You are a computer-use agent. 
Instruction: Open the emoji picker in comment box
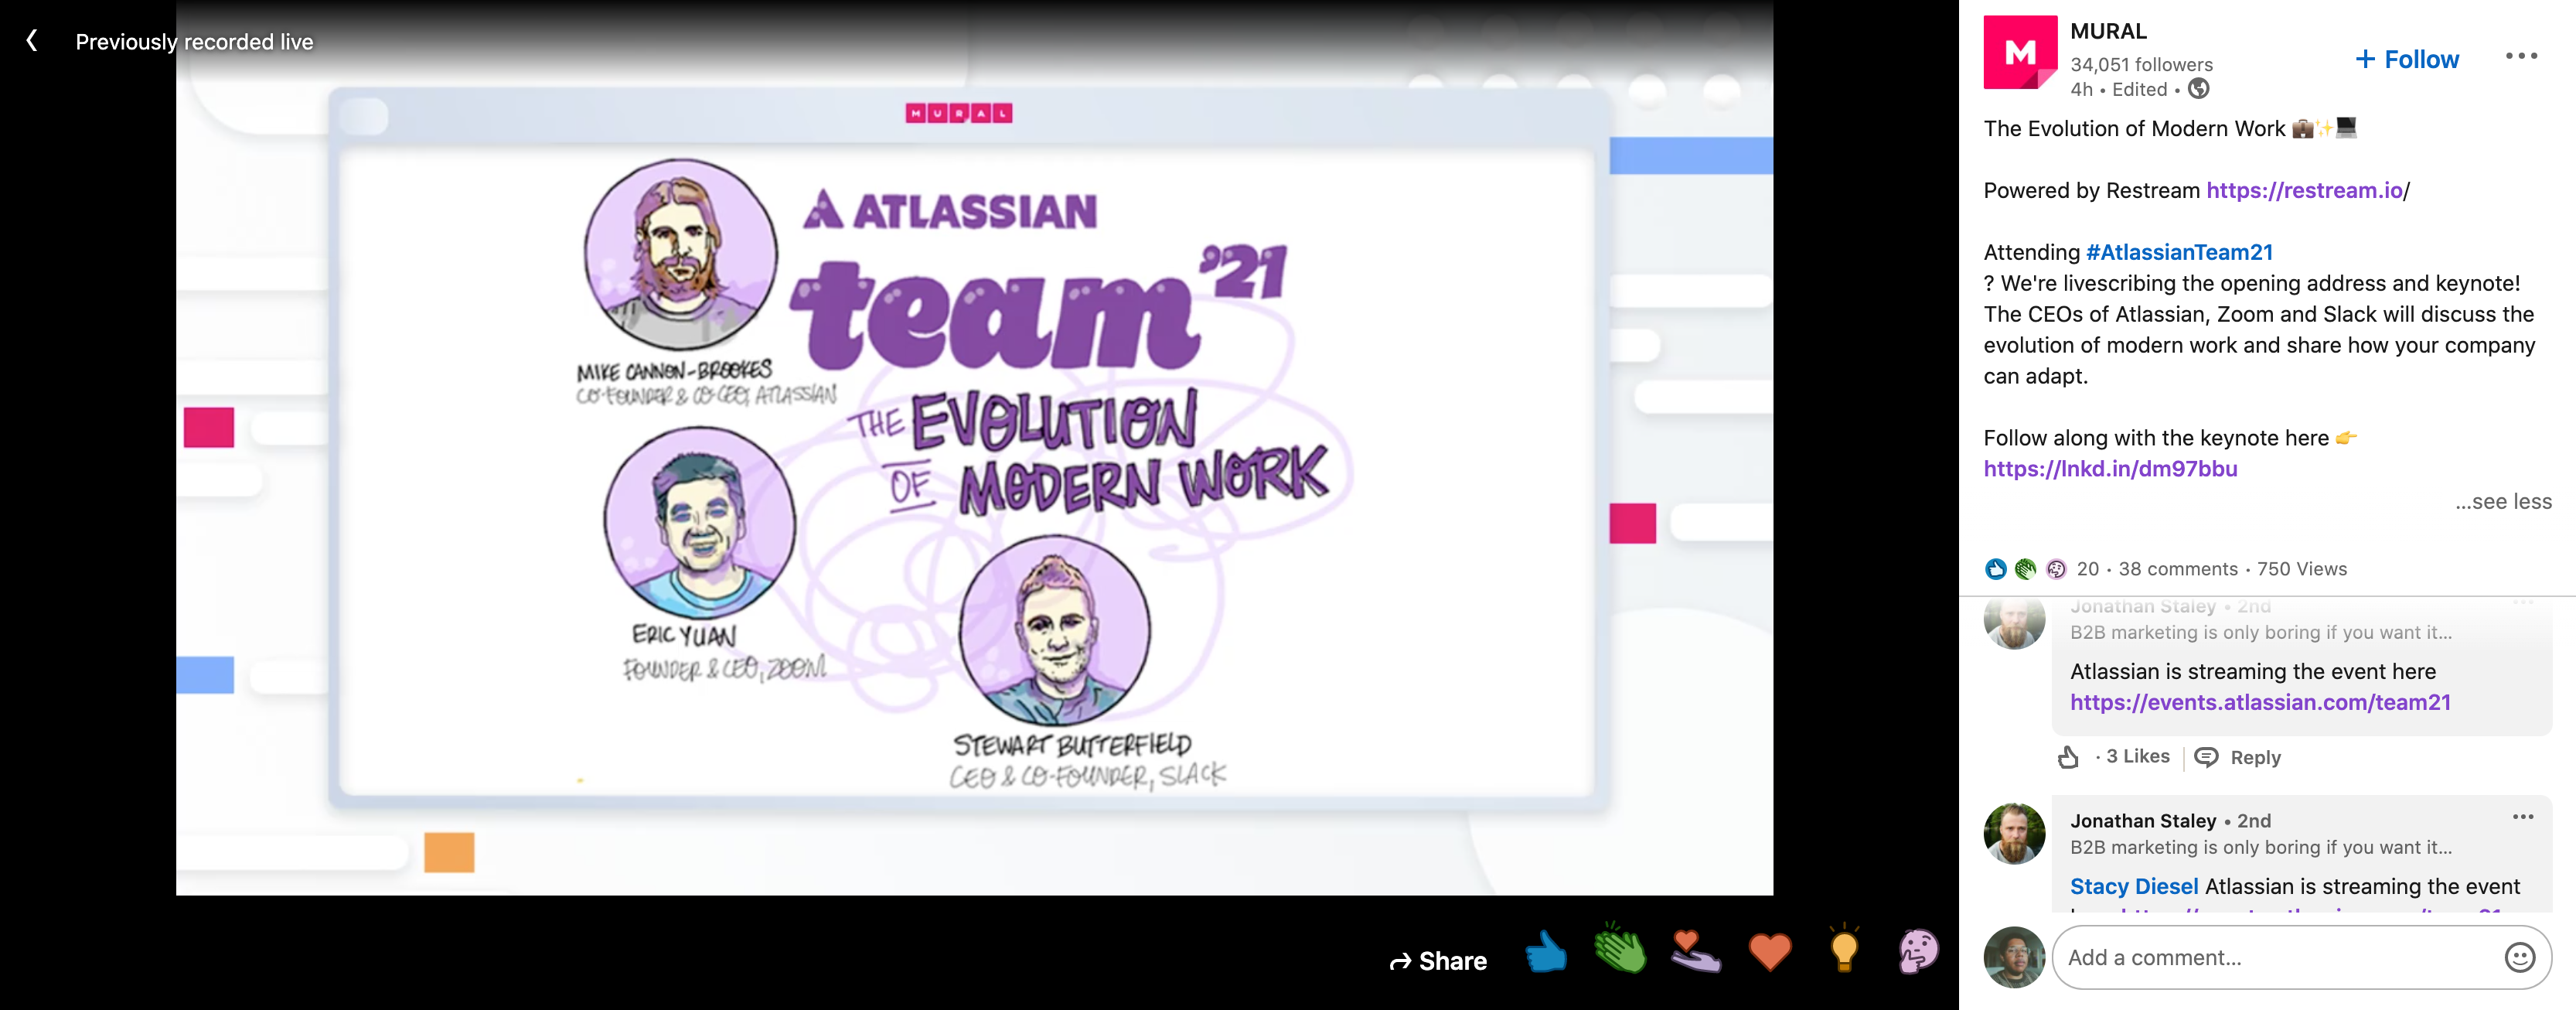click(x=2519, y=957)
